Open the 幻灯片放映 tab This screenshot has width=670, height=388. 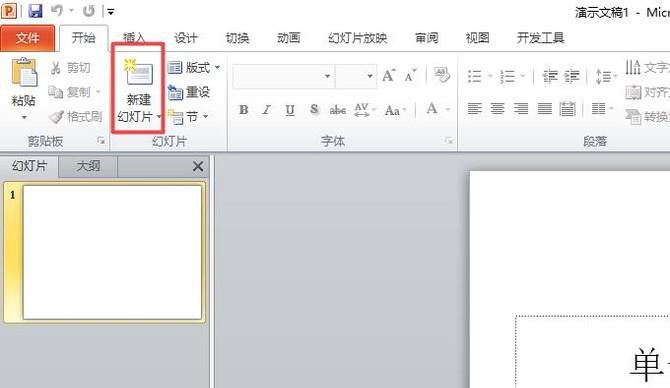[358, 38]
